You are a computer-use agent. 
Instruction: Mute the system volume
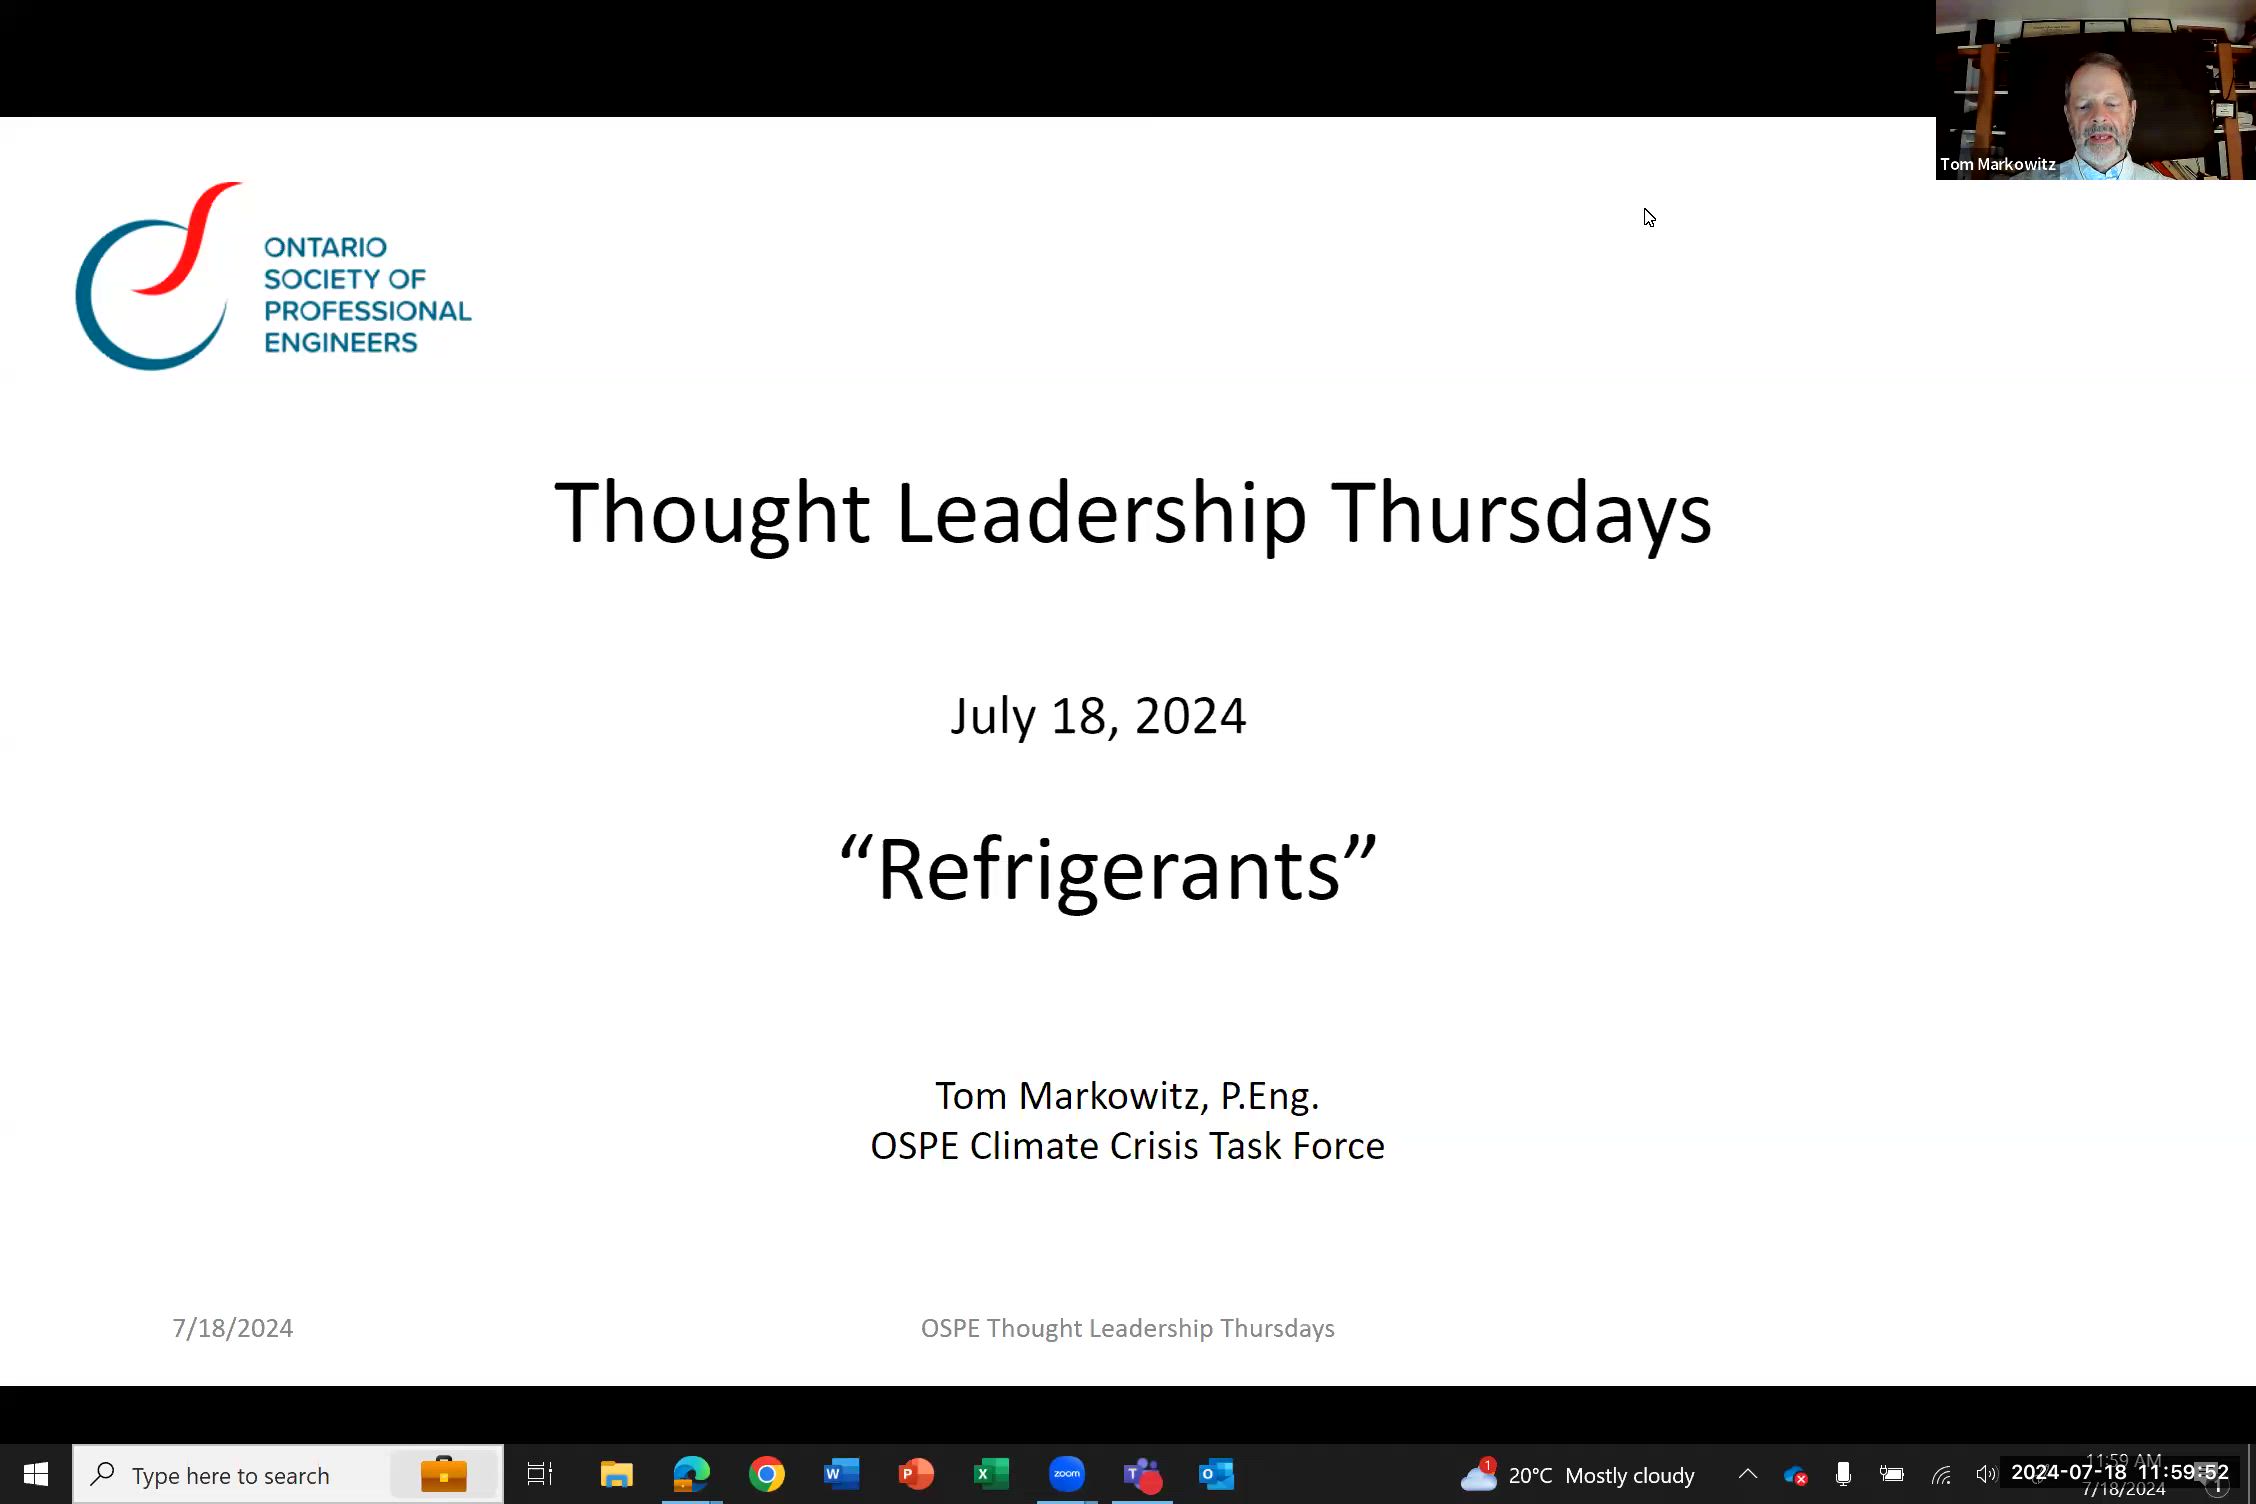pyautogui.click(x=1986, y=1474)
